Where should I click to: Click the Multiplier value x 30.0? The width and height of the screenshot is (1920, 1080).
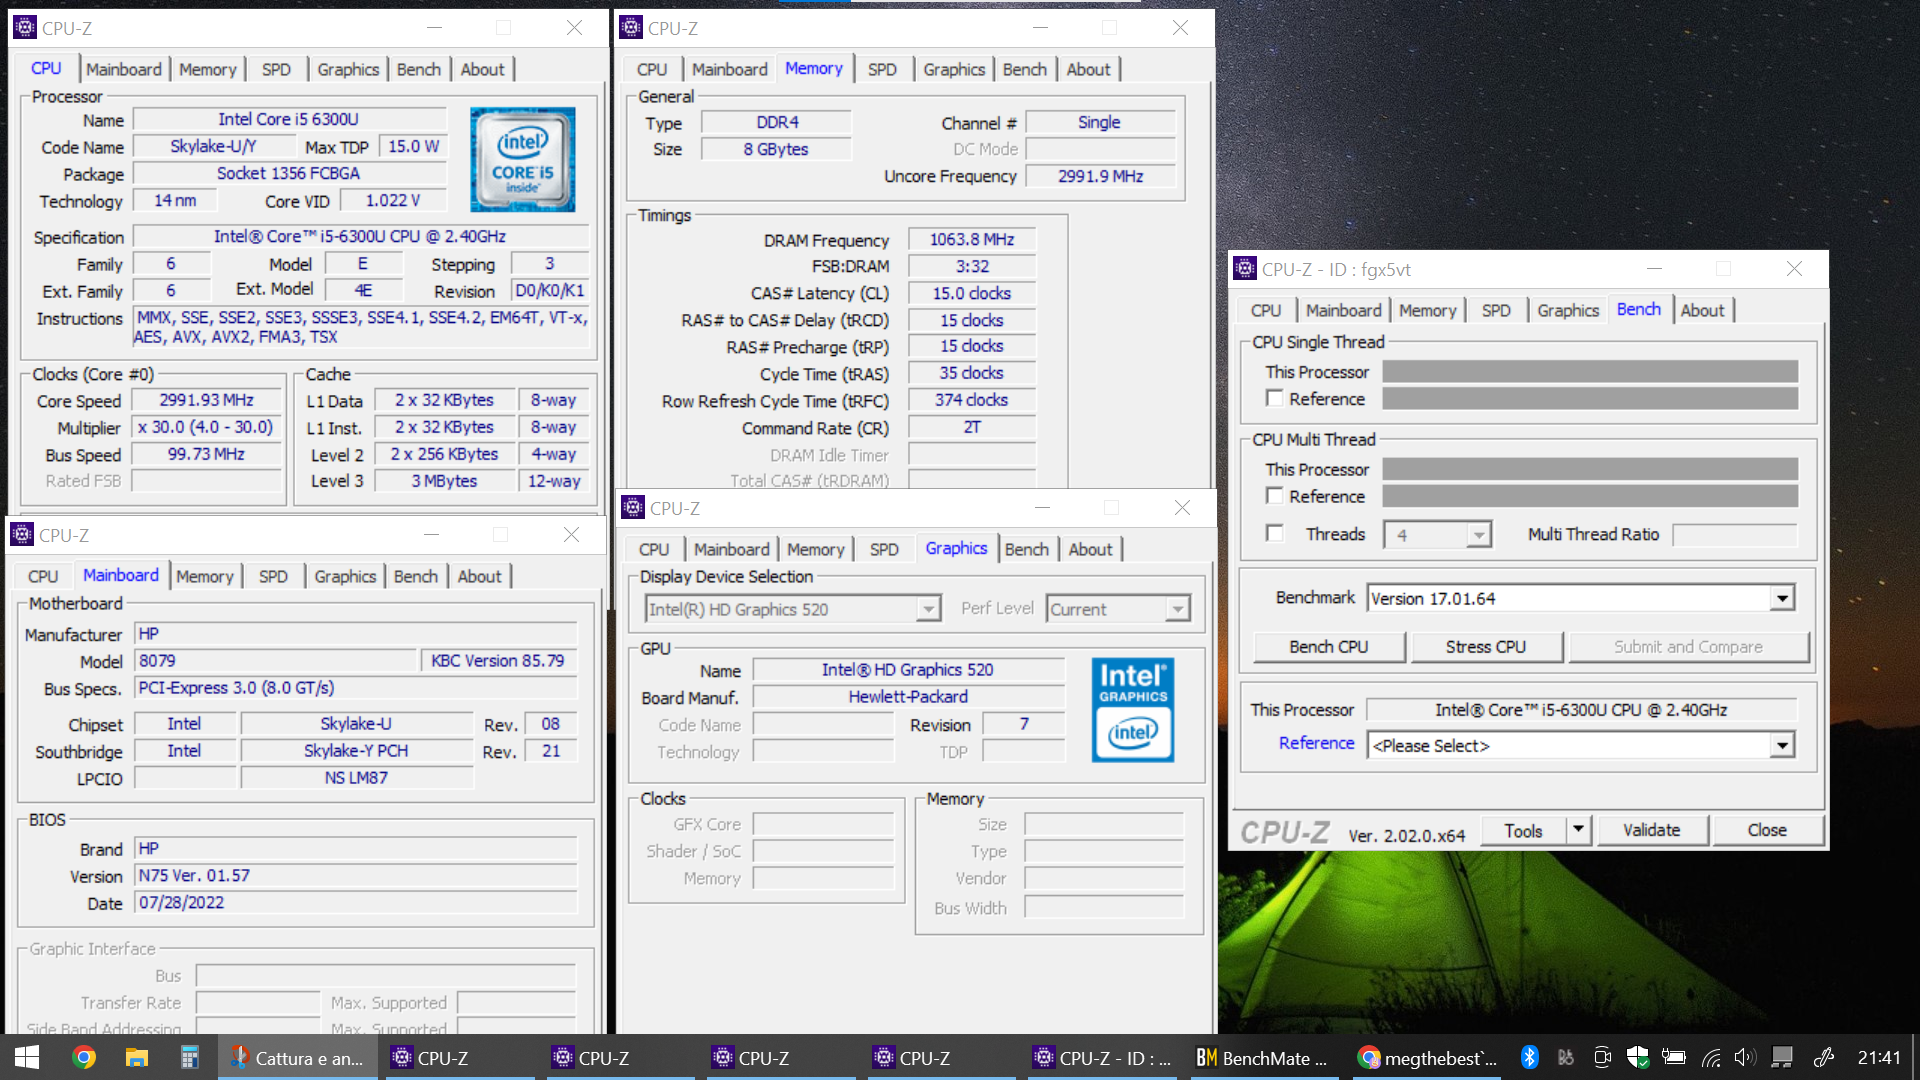click(x=207, y=427)
